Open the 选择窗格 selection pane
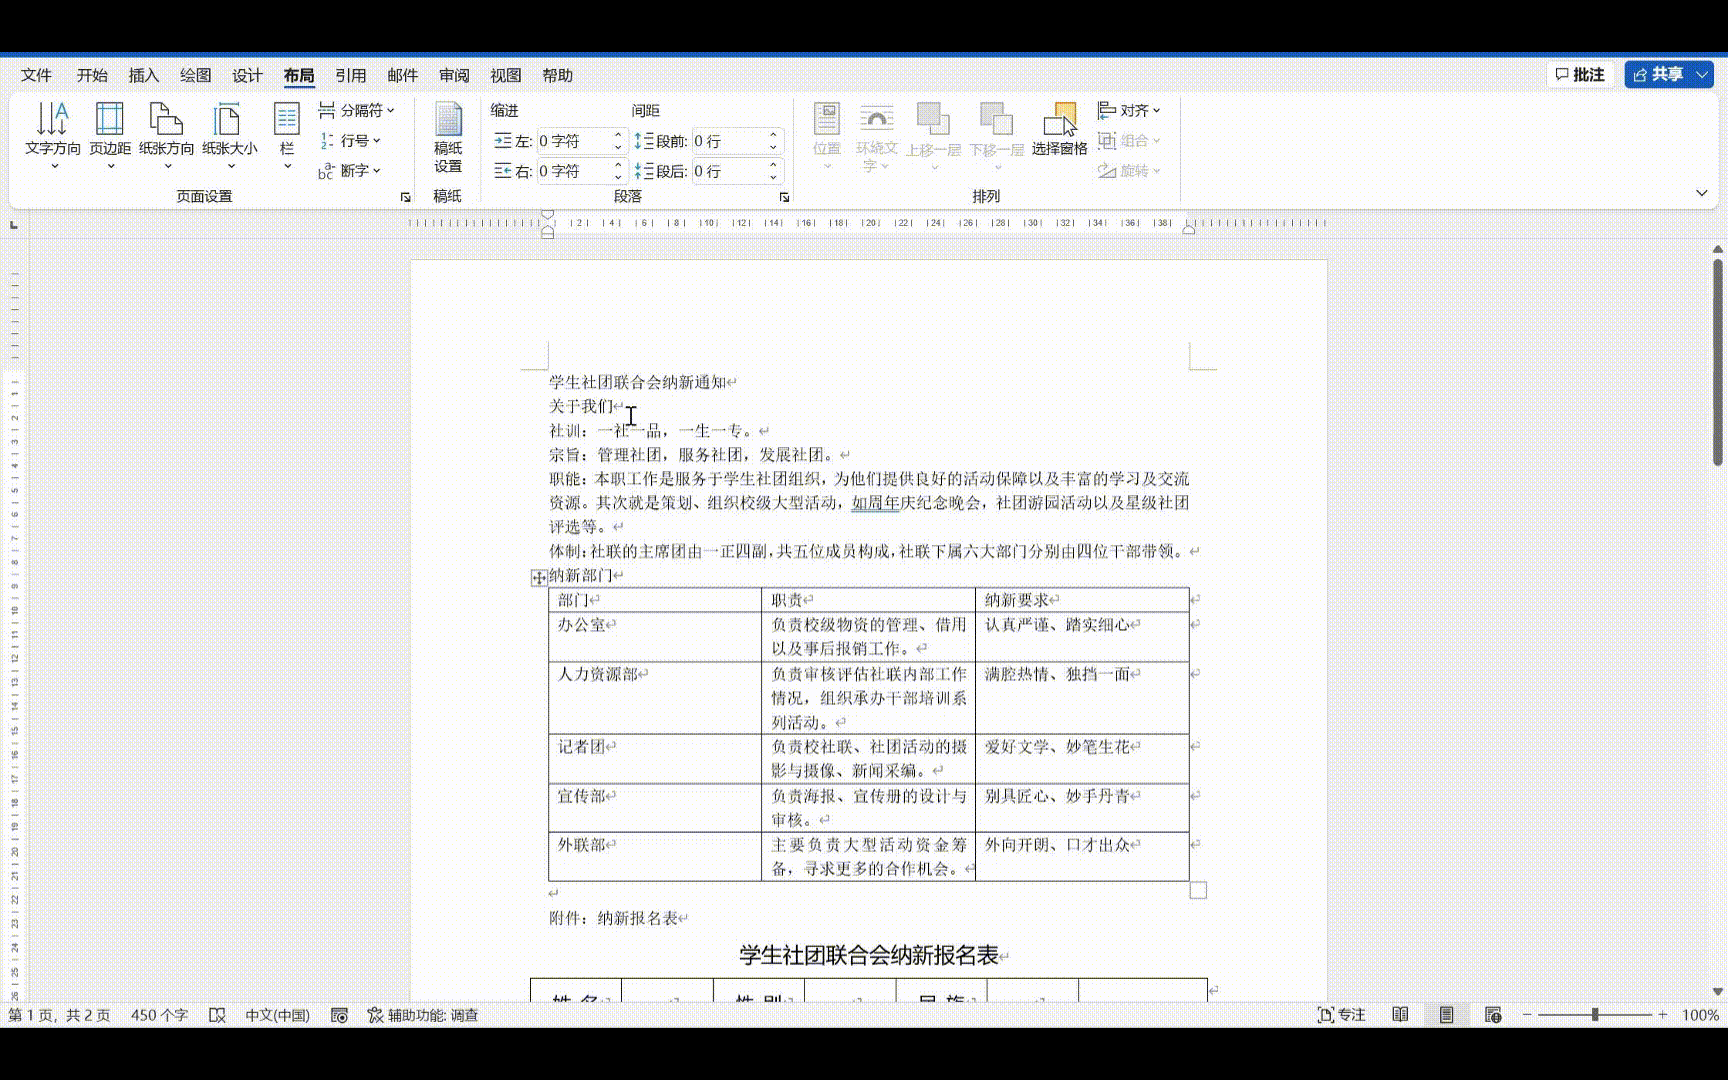This screenshot has width=1728, height=1080. tap(1060, 130)
